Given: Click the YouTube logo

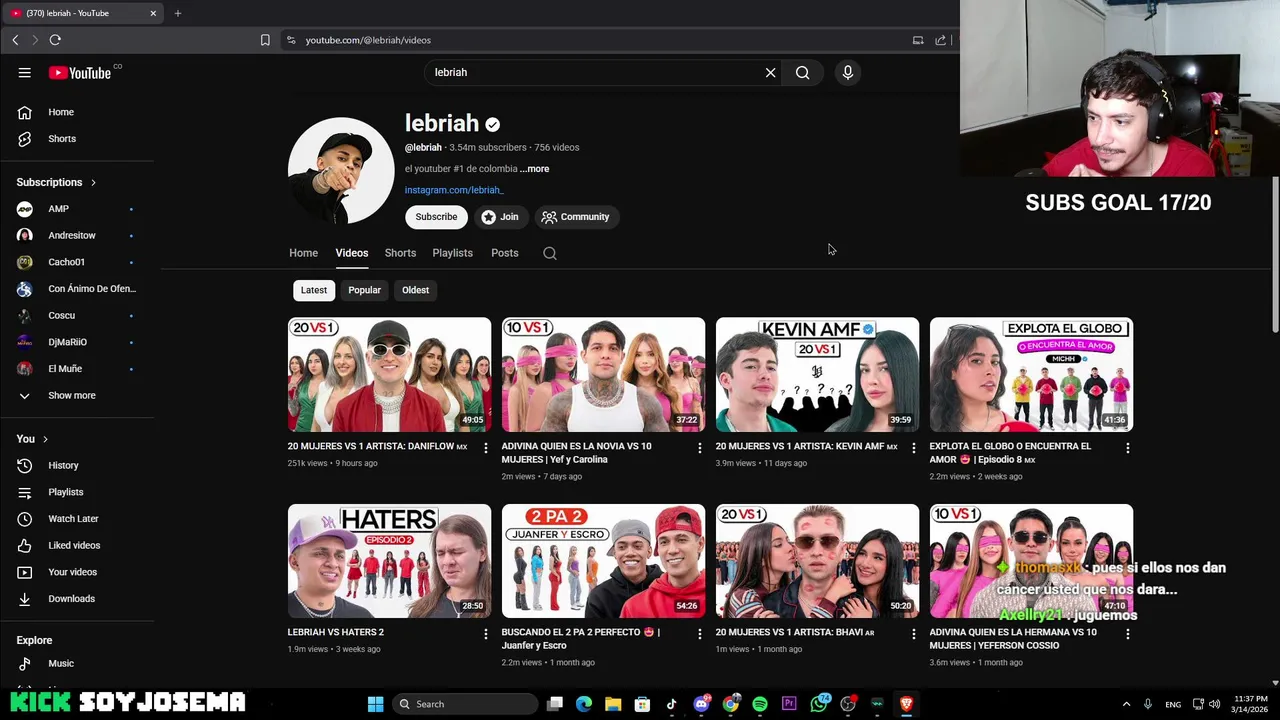Looking at the screenshot, I should 80,72.
